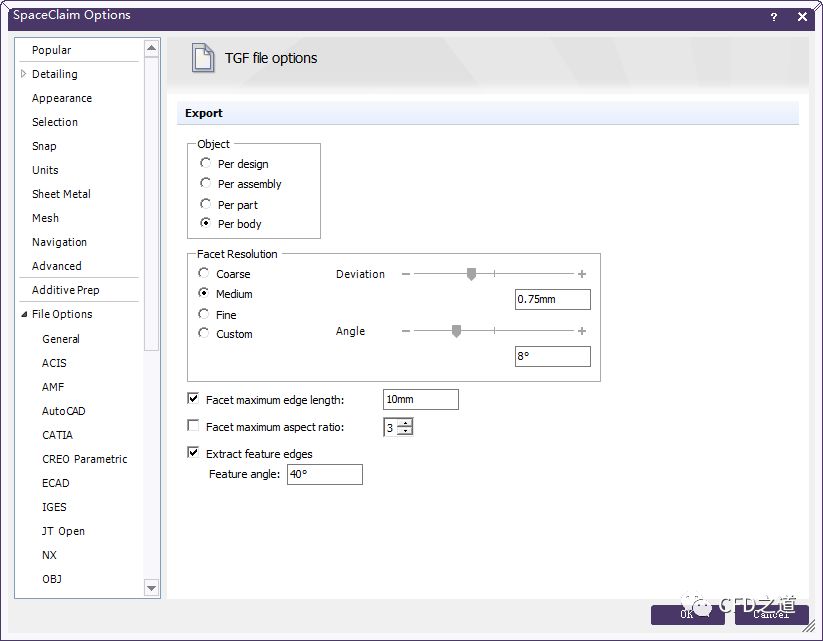Uncheck Extract feature edges

194,453
